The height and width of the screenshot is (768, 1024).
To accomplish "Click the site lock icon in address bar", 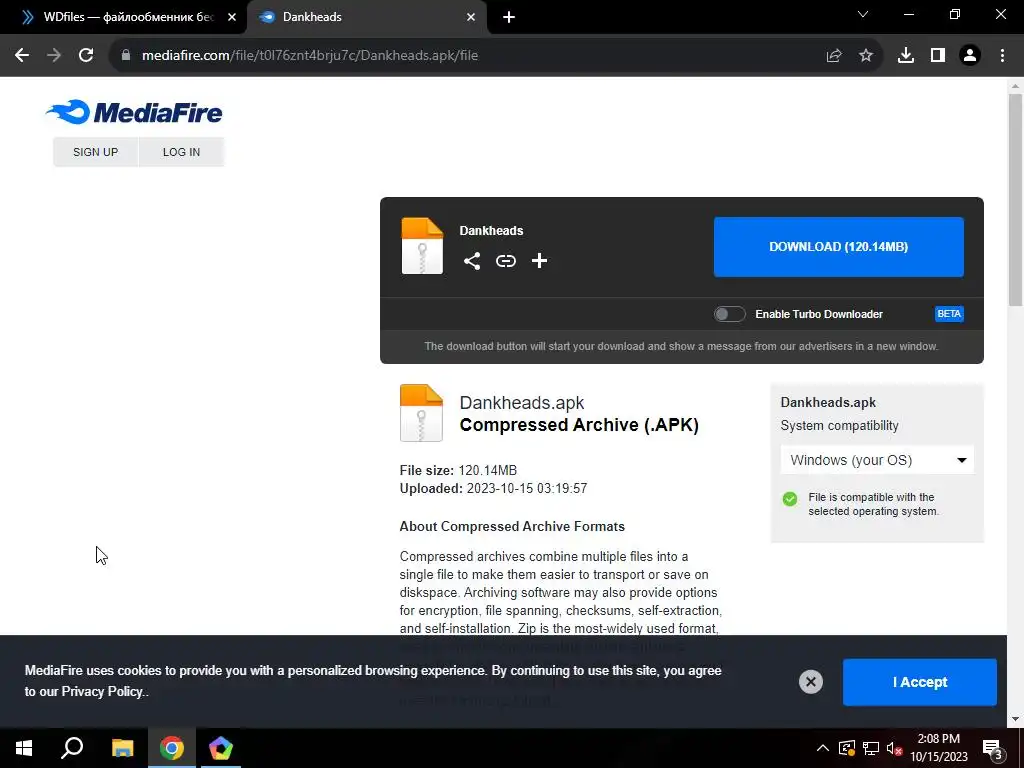I will pyautogui.click(x=126, y=56).
